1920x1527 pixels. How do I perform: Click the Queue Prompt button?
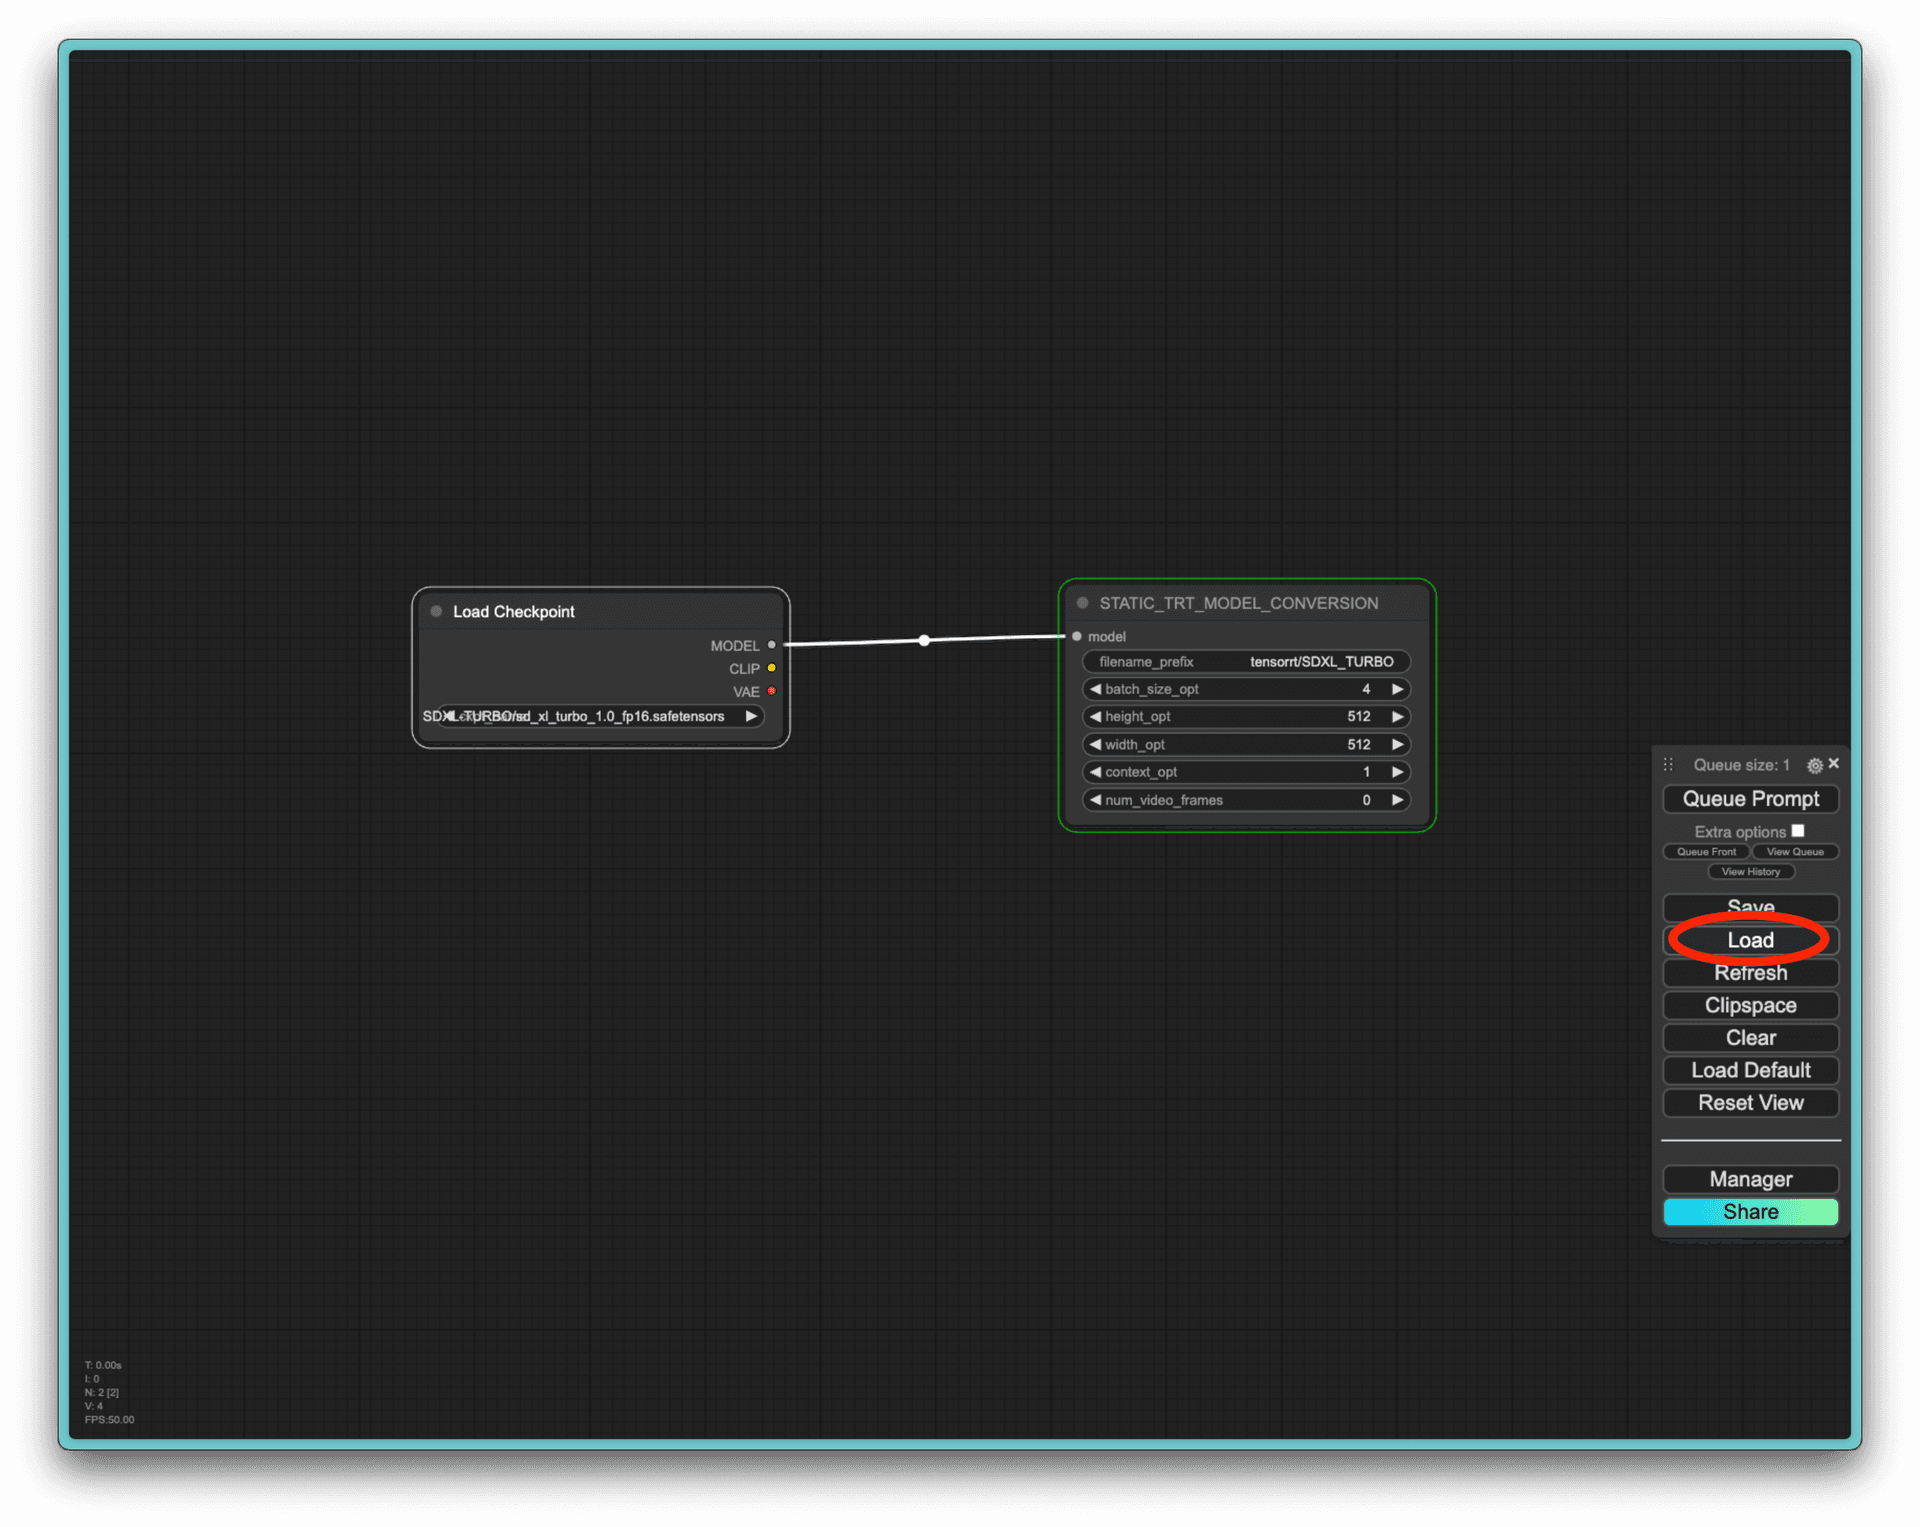point(1750,799)
